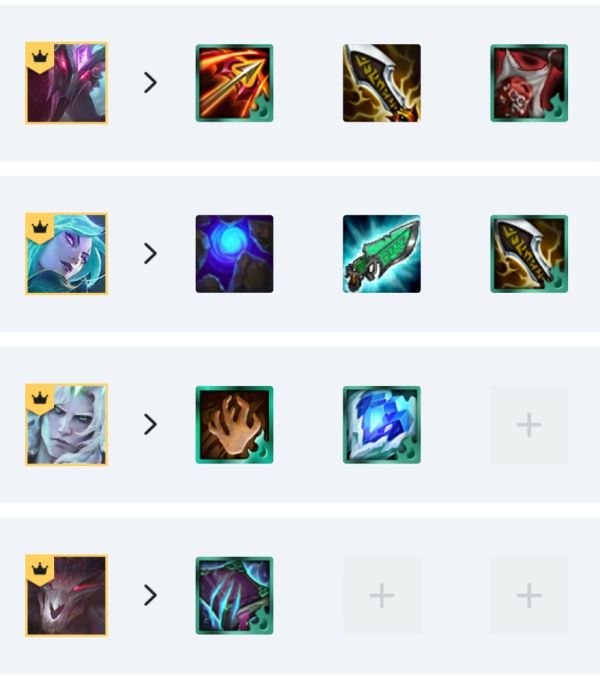Expand the arrow next to purple-masked champion
The height and width of the screenshot is (677, 600).
[150, 82]
